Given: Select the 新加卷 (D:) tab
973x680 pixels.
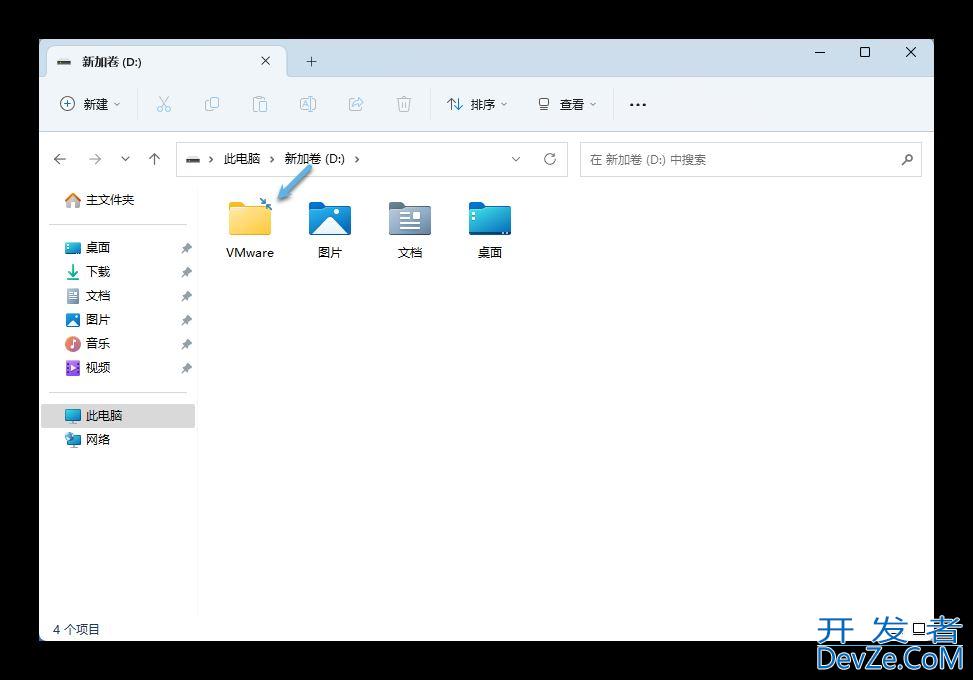Looking at the screenshot, I should point(166,61).
